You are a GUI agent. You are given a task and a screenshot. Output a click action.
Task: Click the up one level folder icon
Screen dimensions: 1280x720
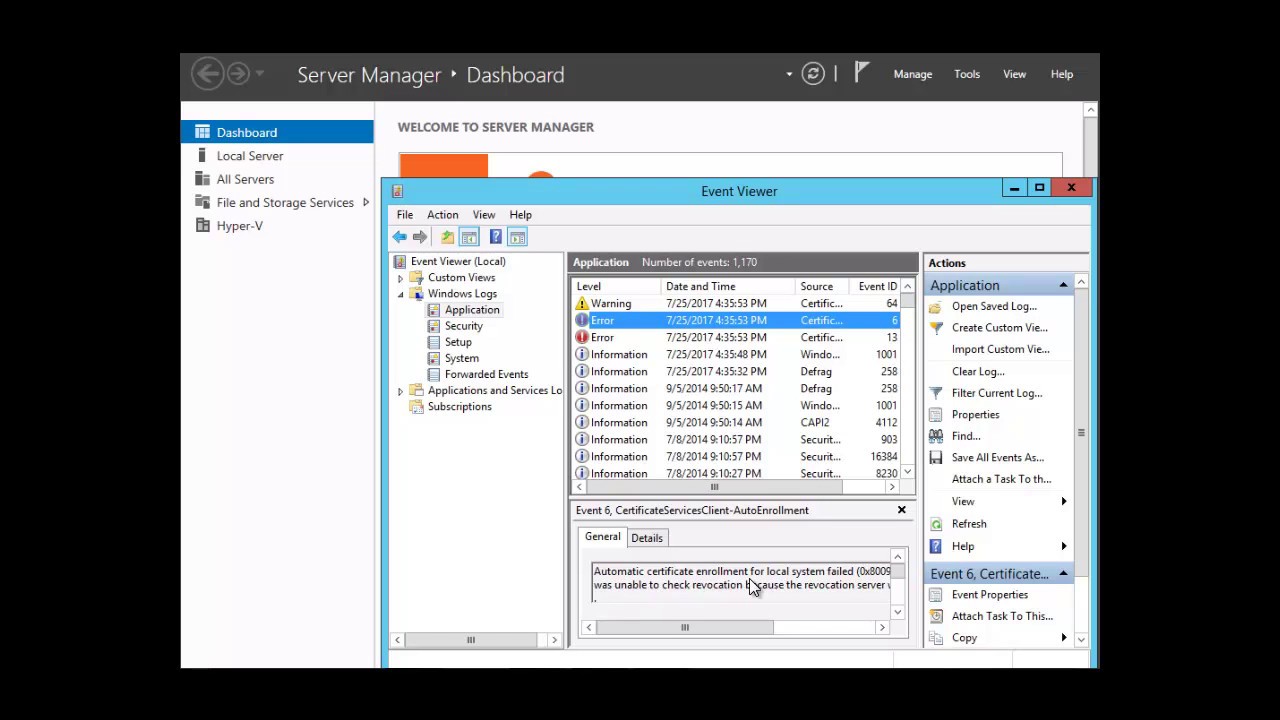tap(447, 237)
